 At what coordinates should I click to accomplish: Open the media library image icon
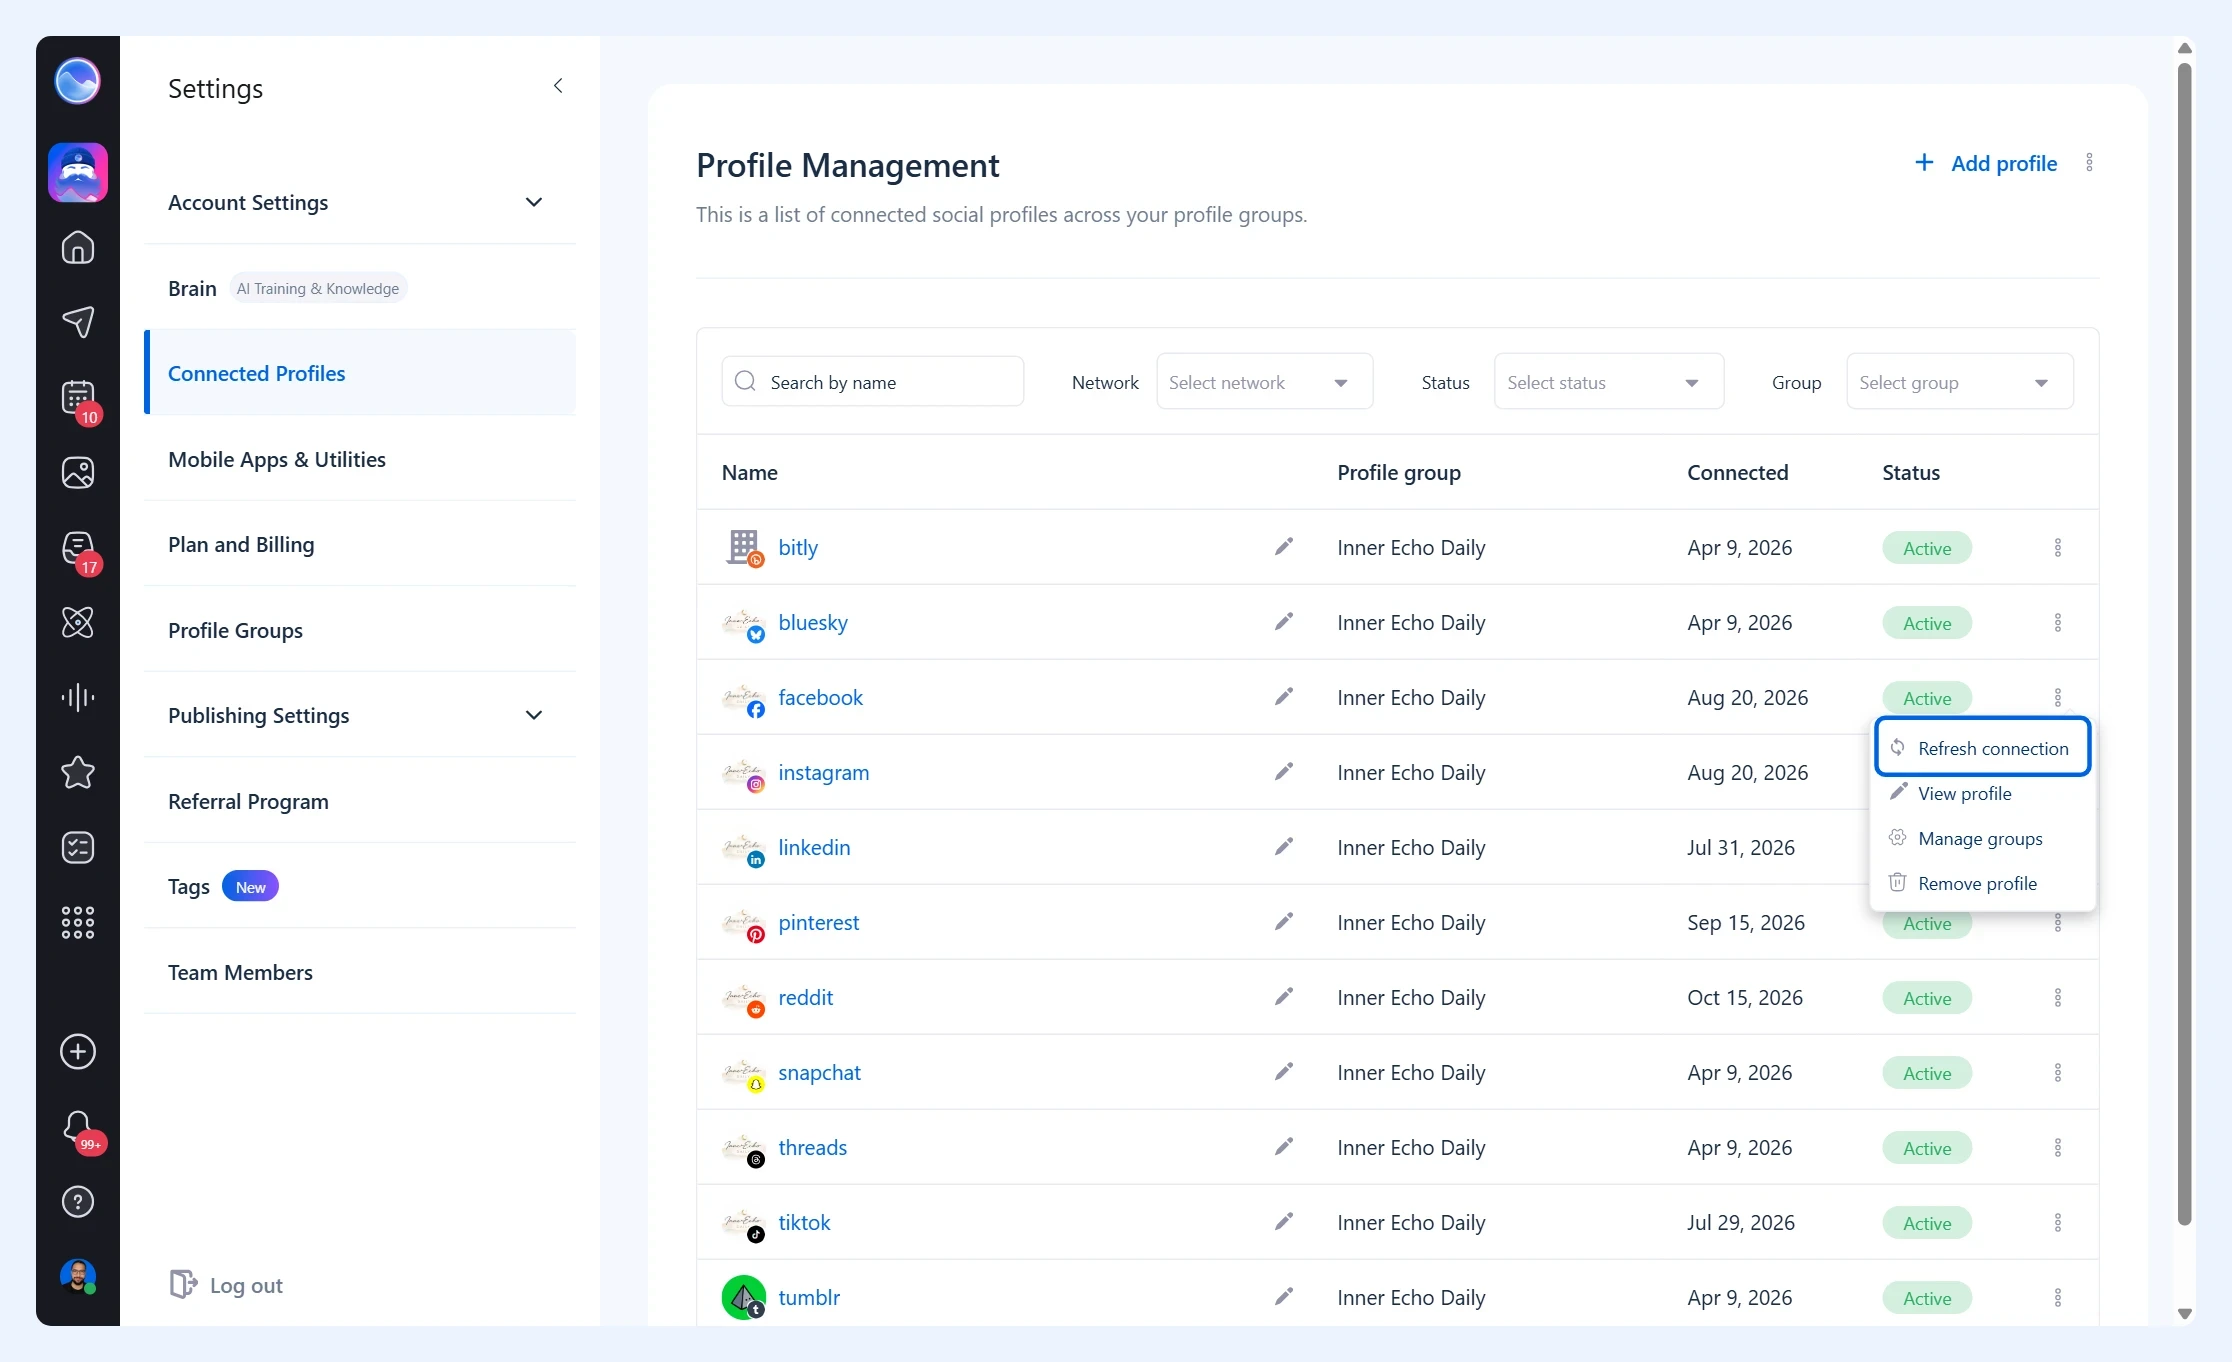(x=78, y=472)
